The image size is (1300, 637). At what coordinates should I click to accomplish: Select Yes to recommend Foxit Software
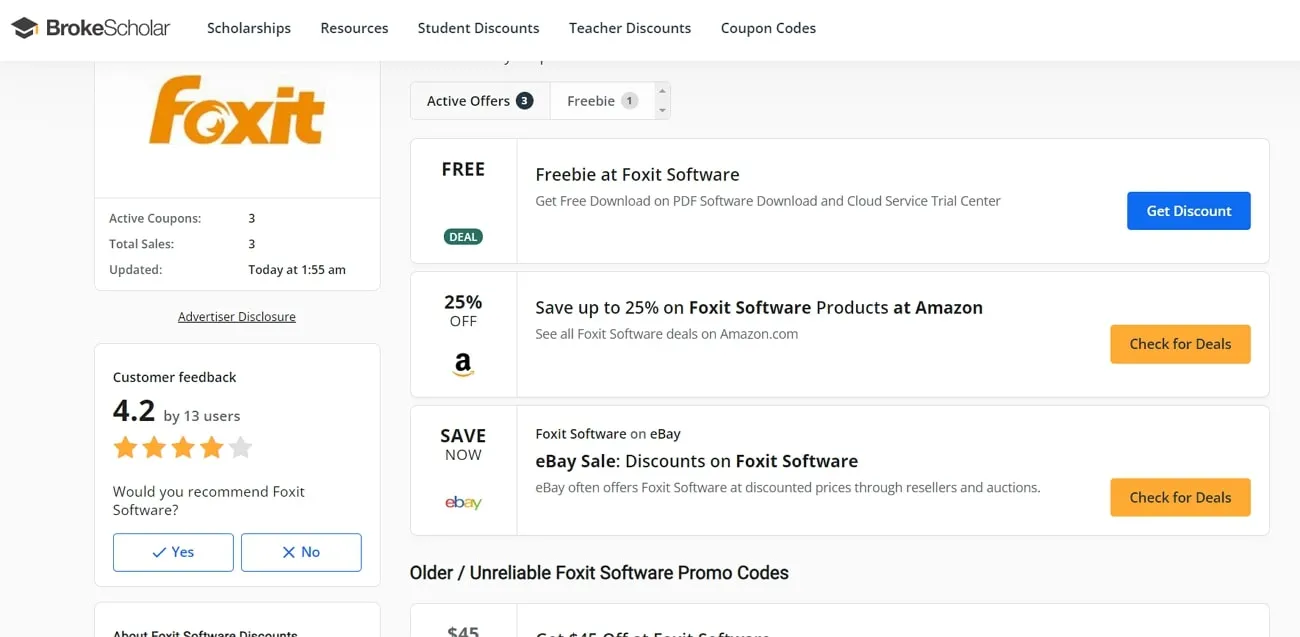(173, 552)
